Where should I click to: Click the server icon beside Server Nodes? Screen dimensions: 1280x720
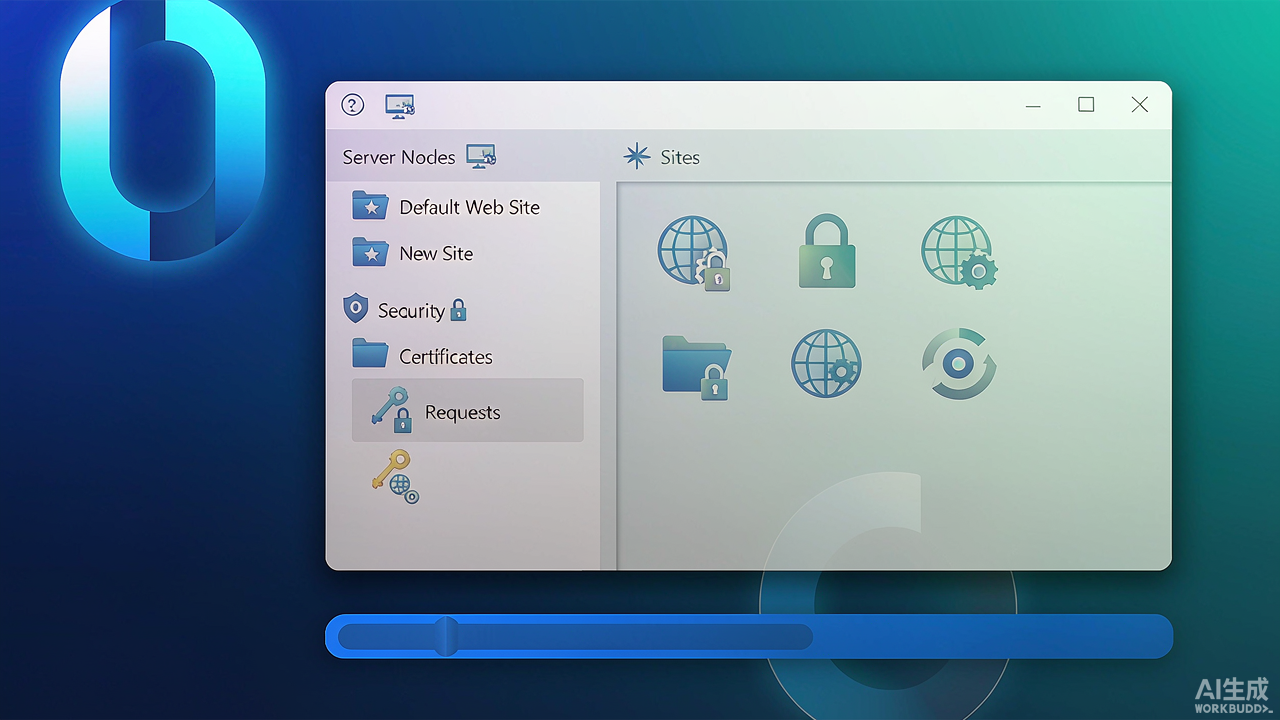coord(481,156)
